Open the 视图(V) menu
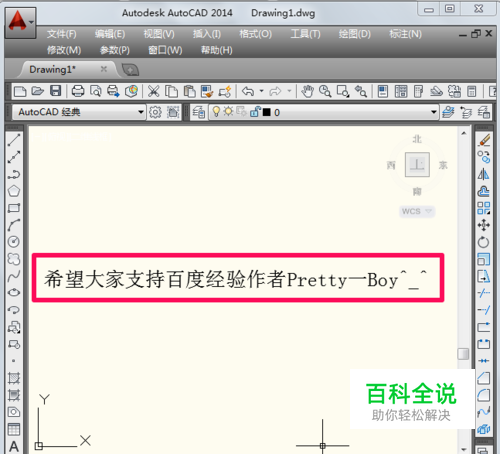This screenshot has width=500, height=454. [159, 34]
